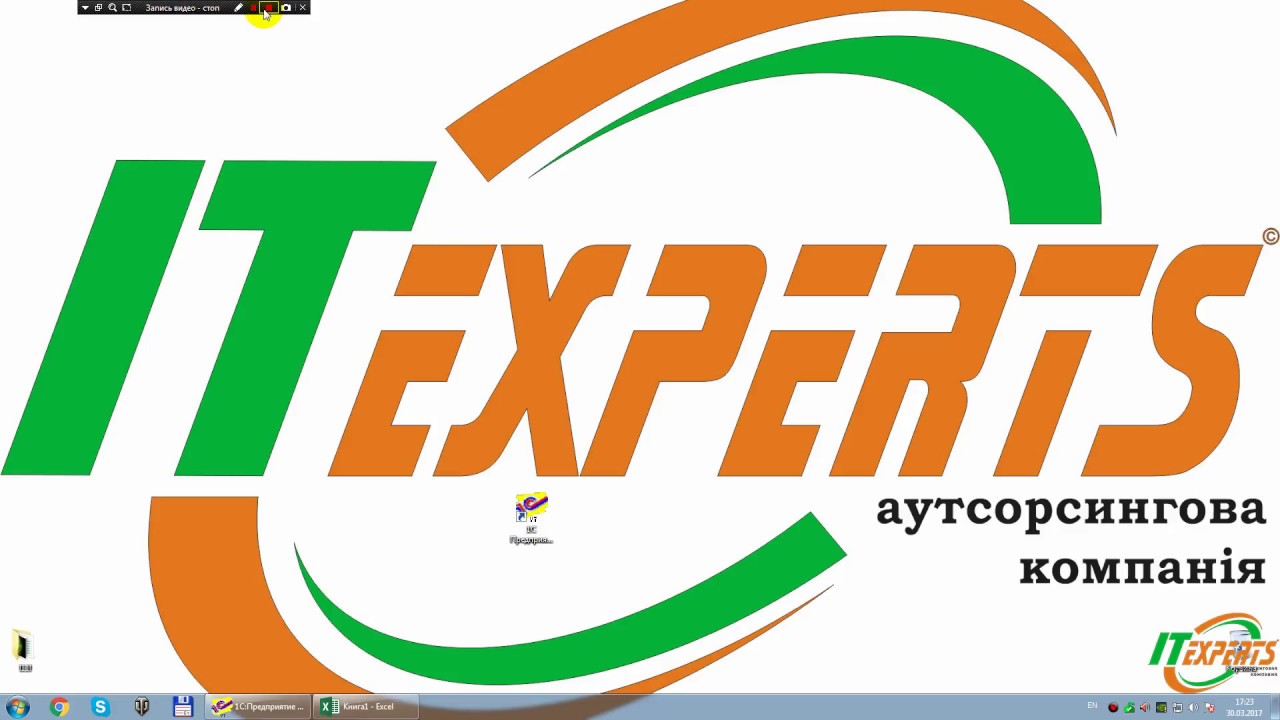The height and width of the screenshot is (720, 1280).
Task: Click the 'Запись видео - стоп' label
Action: click(x=183, y=8)
